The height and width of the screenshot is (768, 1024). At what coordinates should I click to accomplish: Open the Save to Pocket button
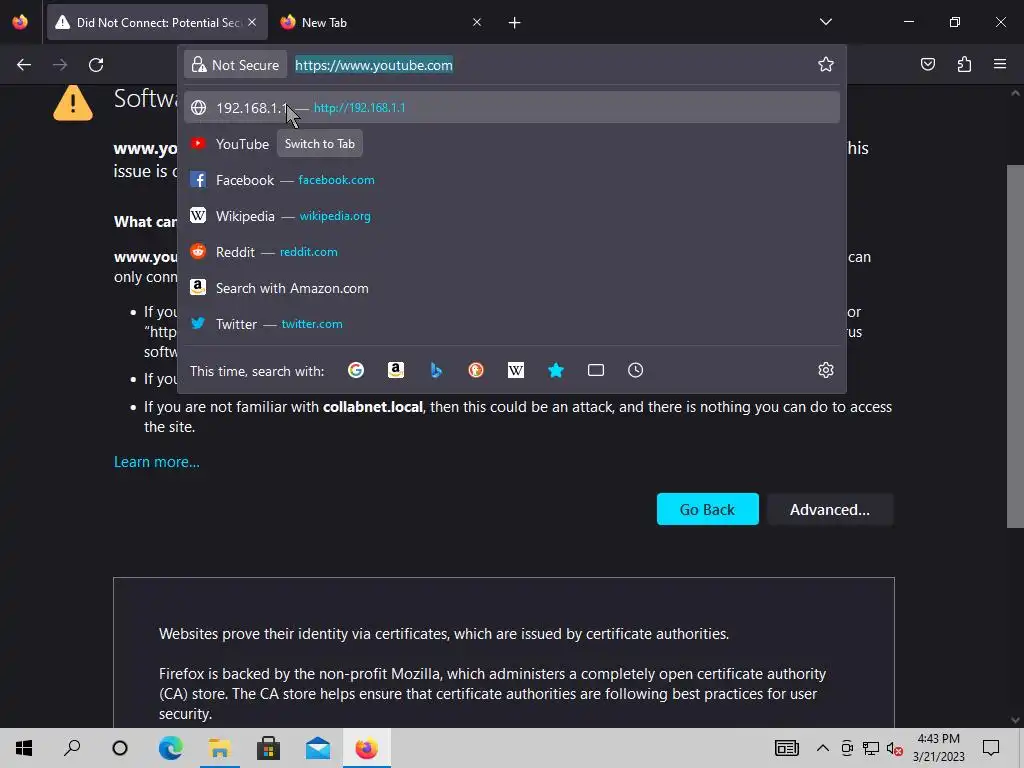(x=927, y=64)
